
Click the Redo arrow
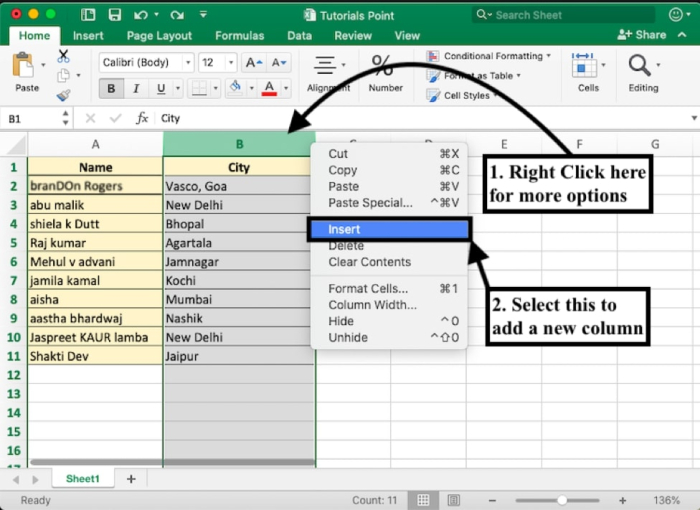177,15
